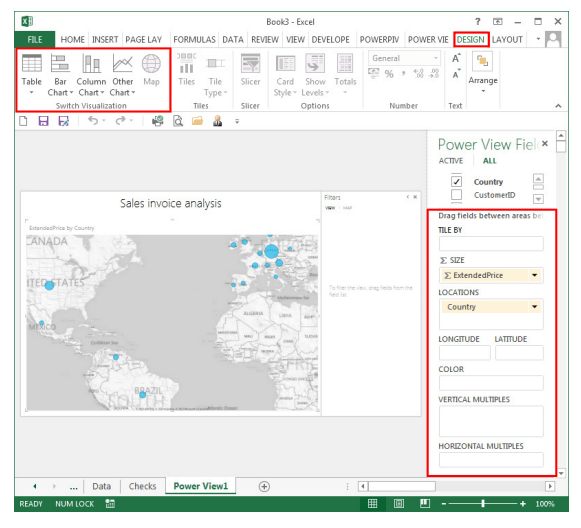581x528 pixels.
Task: Open the ribbon display options button
Action: coord(498,21)
